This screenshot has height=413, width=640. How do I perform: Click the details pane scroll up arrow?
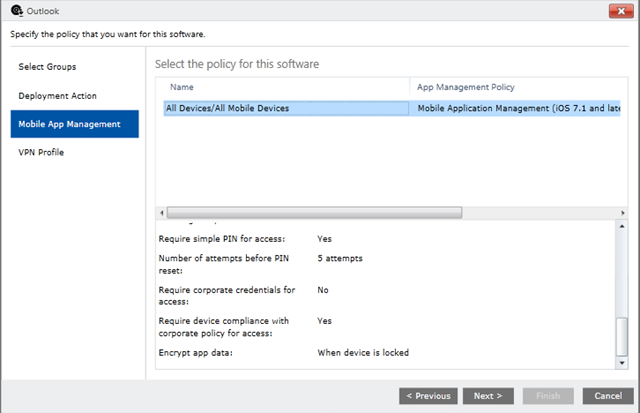[x=622, y=226]
